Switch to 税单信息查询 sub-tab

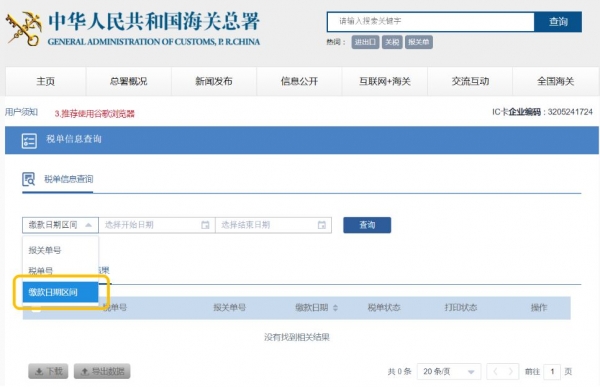(68, 179)
